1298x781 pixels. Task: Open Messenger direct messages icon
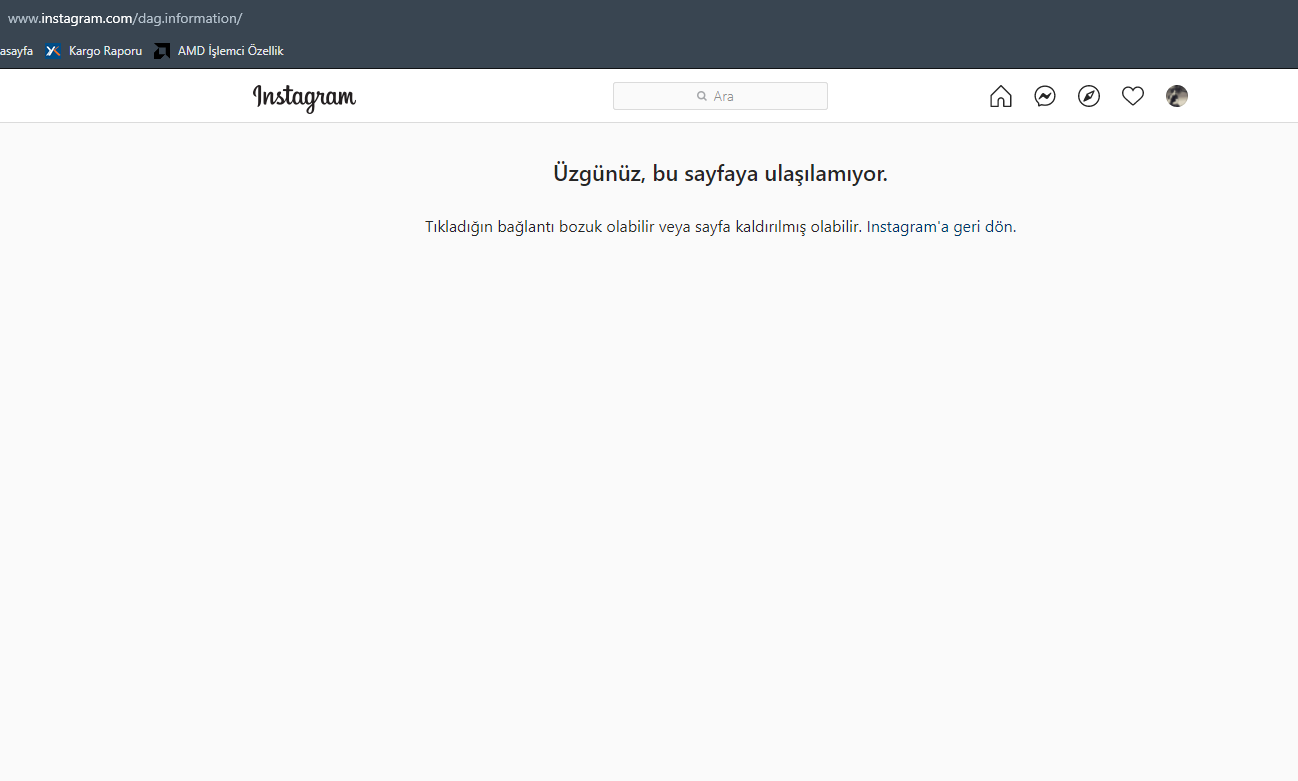click(1045, 96)
